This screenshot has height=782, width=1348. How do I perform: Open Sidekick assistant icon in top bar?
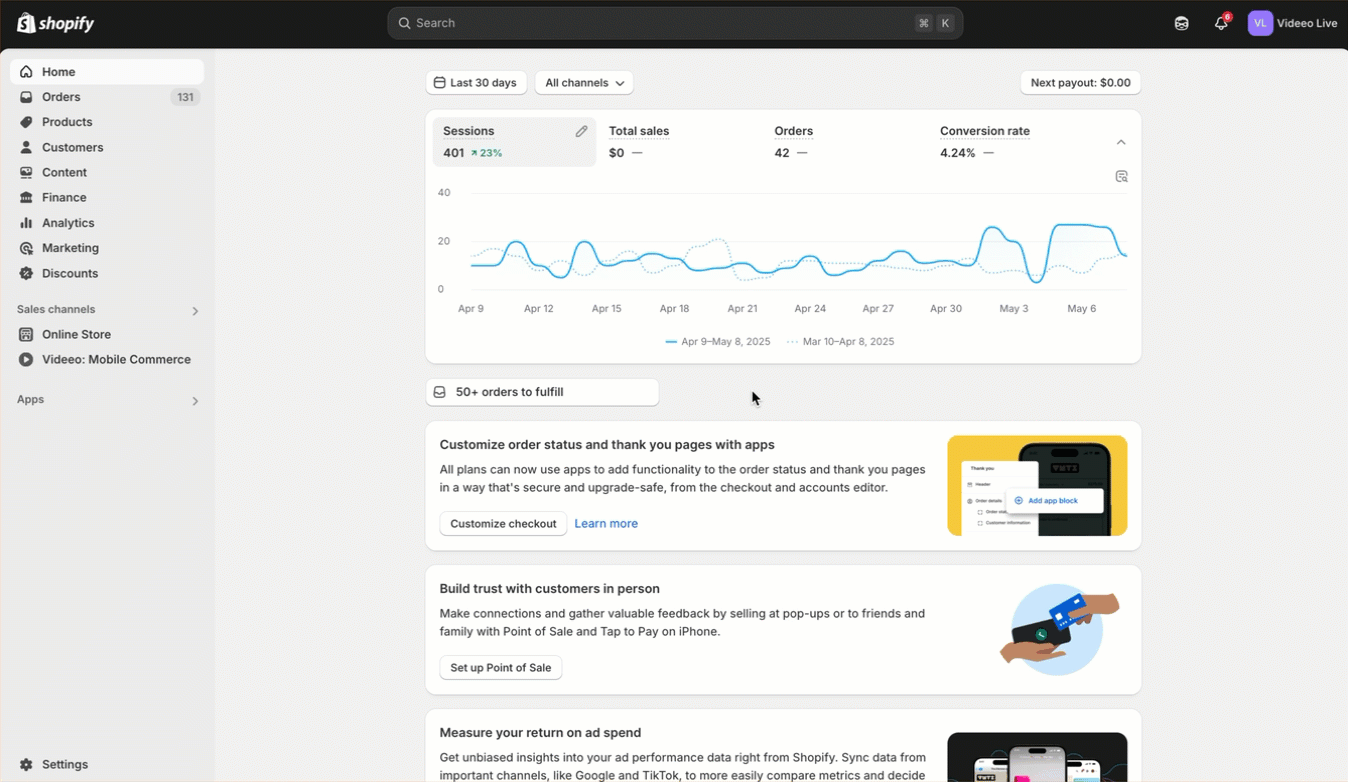click(1181, 23)
